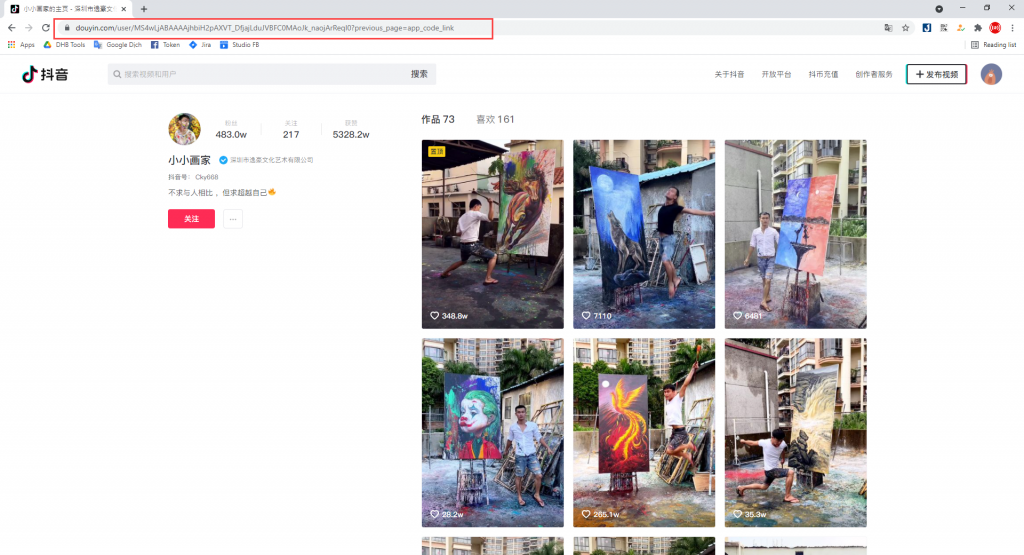Viewport: 1024px width, 555px height.
Task: Click the 5328.2w likes count
Action: tap(351, 135)
